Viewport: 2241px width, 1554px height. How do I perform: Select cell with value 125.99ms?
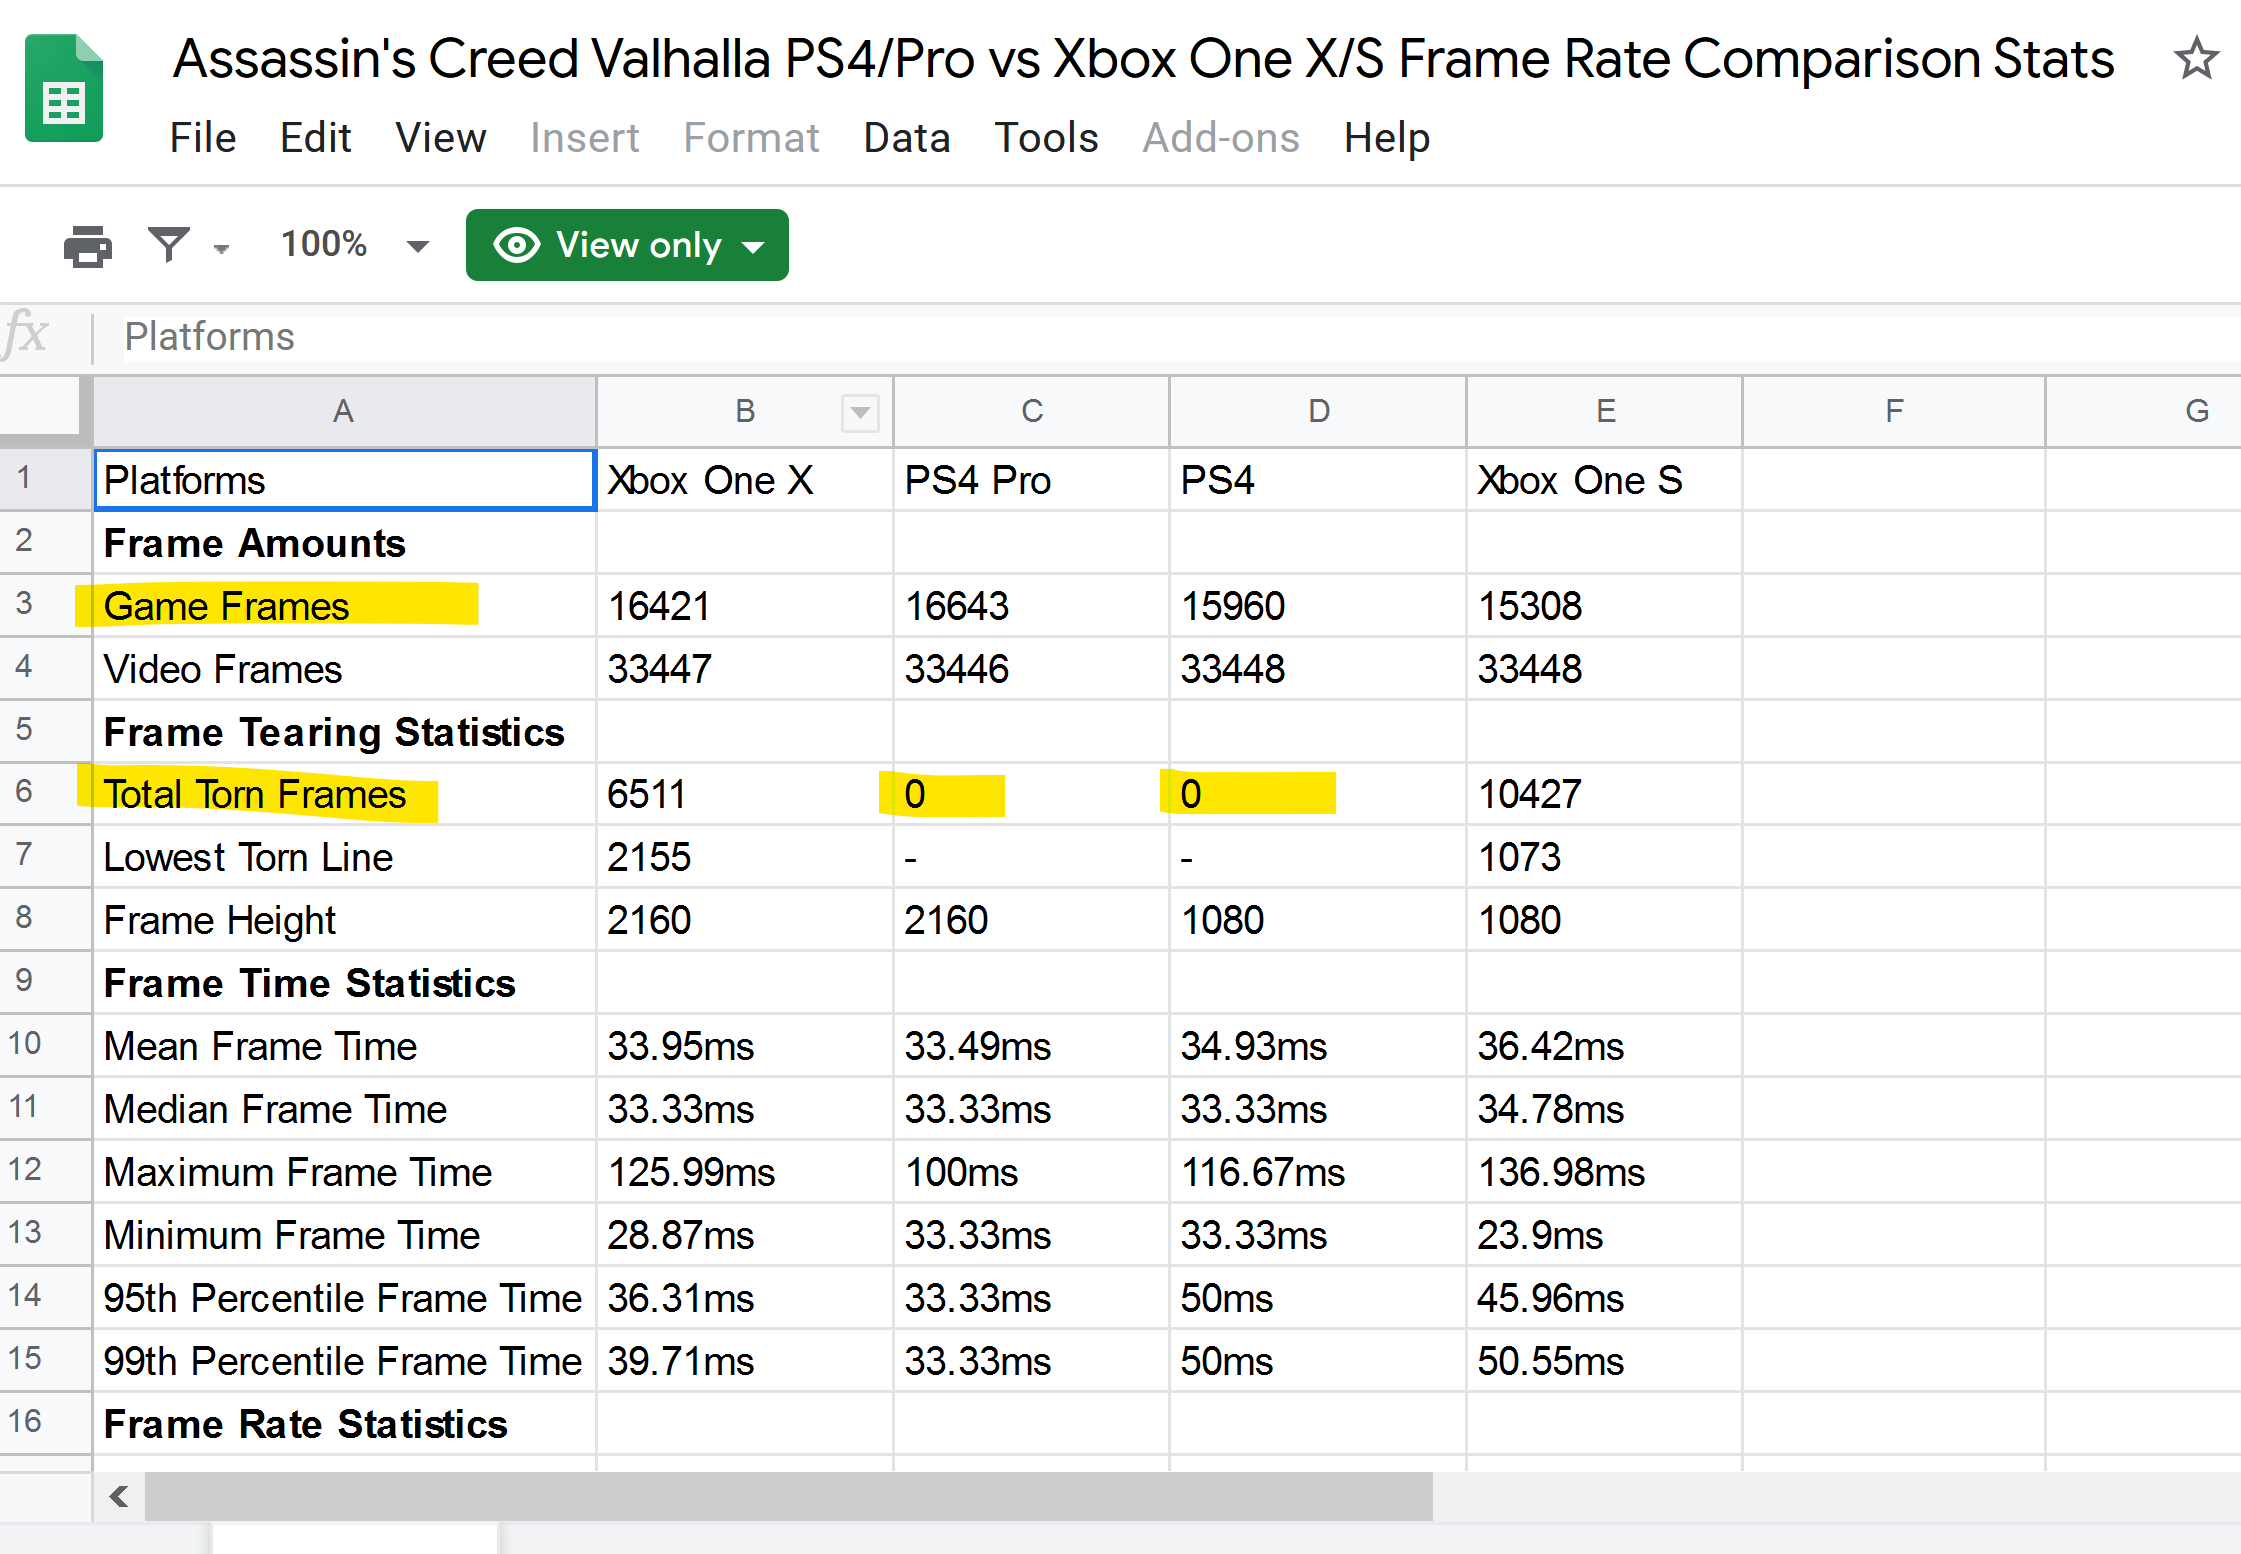tap(744, 1172)
